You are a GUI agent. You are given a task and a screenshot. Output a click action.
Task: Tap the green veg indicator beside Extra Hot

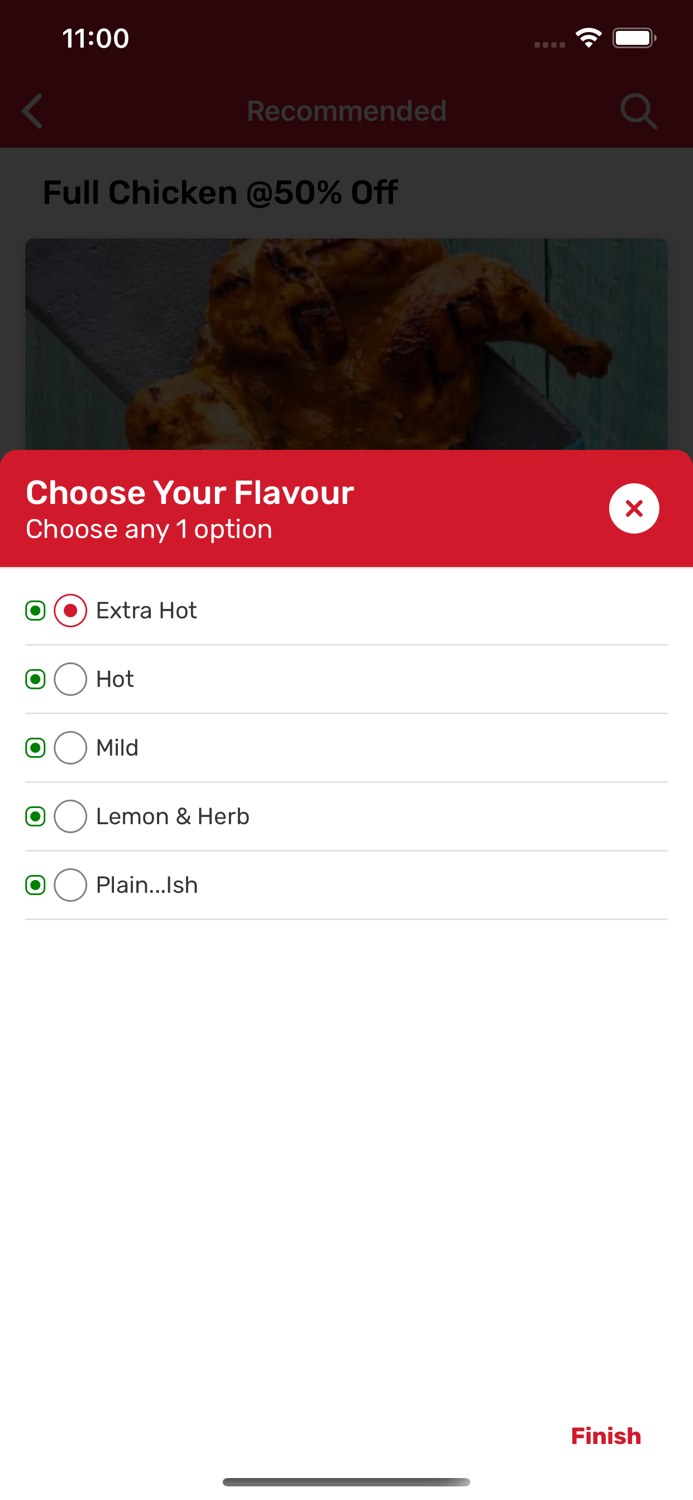[x=36, y=610]
